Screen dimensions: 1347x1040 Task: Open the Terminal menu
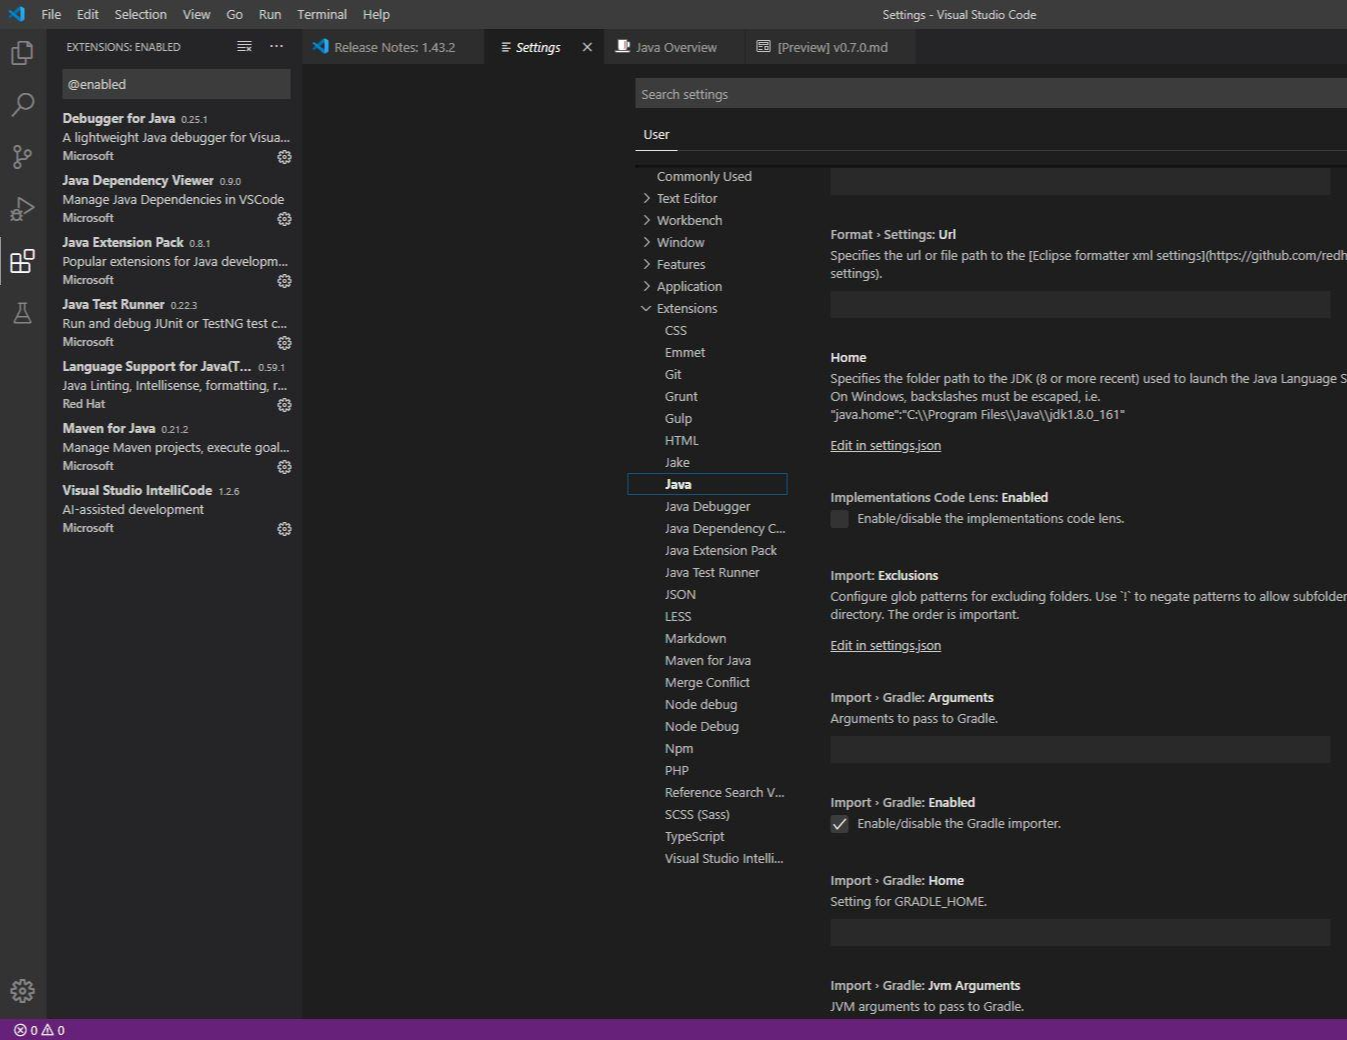[322, 14]
